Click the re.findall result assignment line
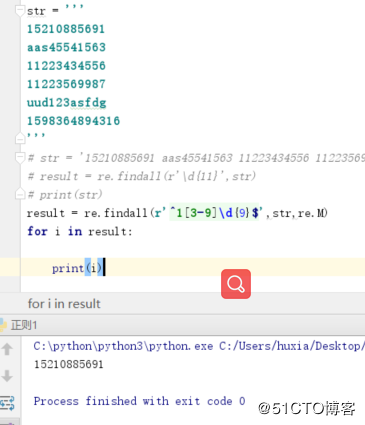The height and width of the screenshot is (425, 365). [x=177, y=213]
